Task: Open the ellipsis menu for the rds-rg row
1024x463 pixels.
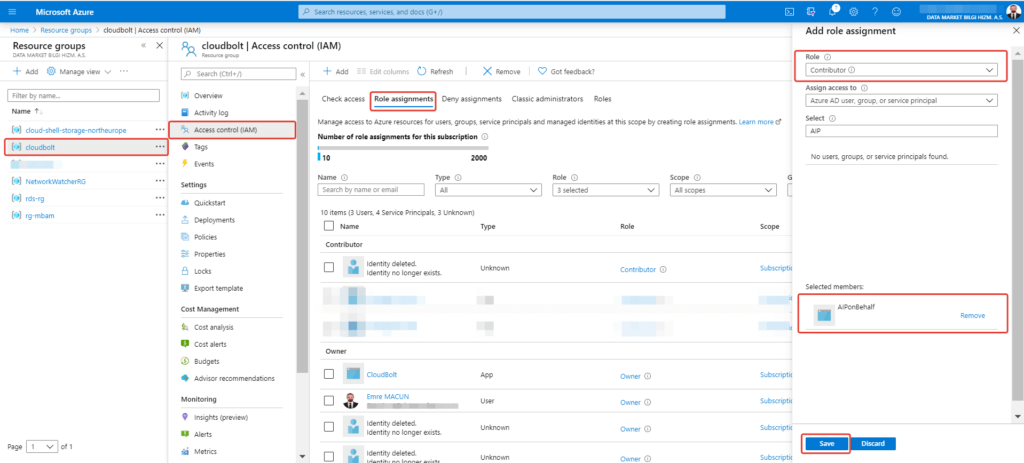Action: (160, 198)
